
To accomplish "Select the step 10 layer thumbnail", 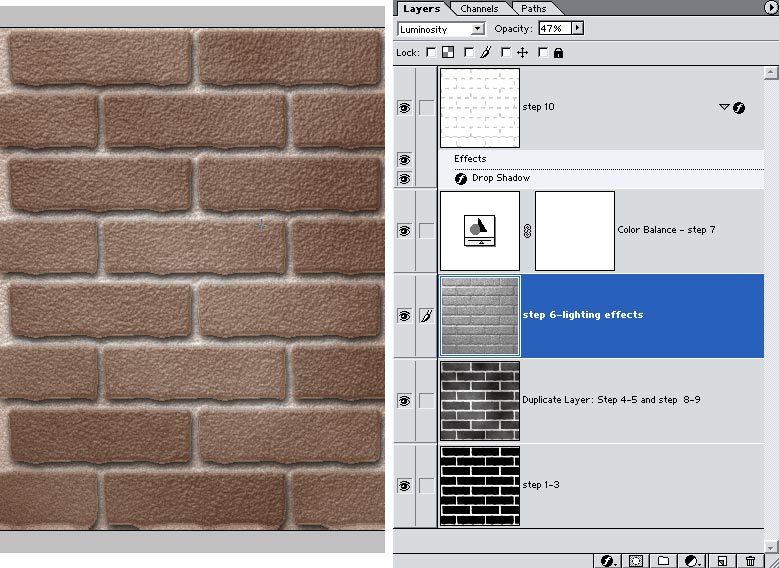I will (480, 108).
